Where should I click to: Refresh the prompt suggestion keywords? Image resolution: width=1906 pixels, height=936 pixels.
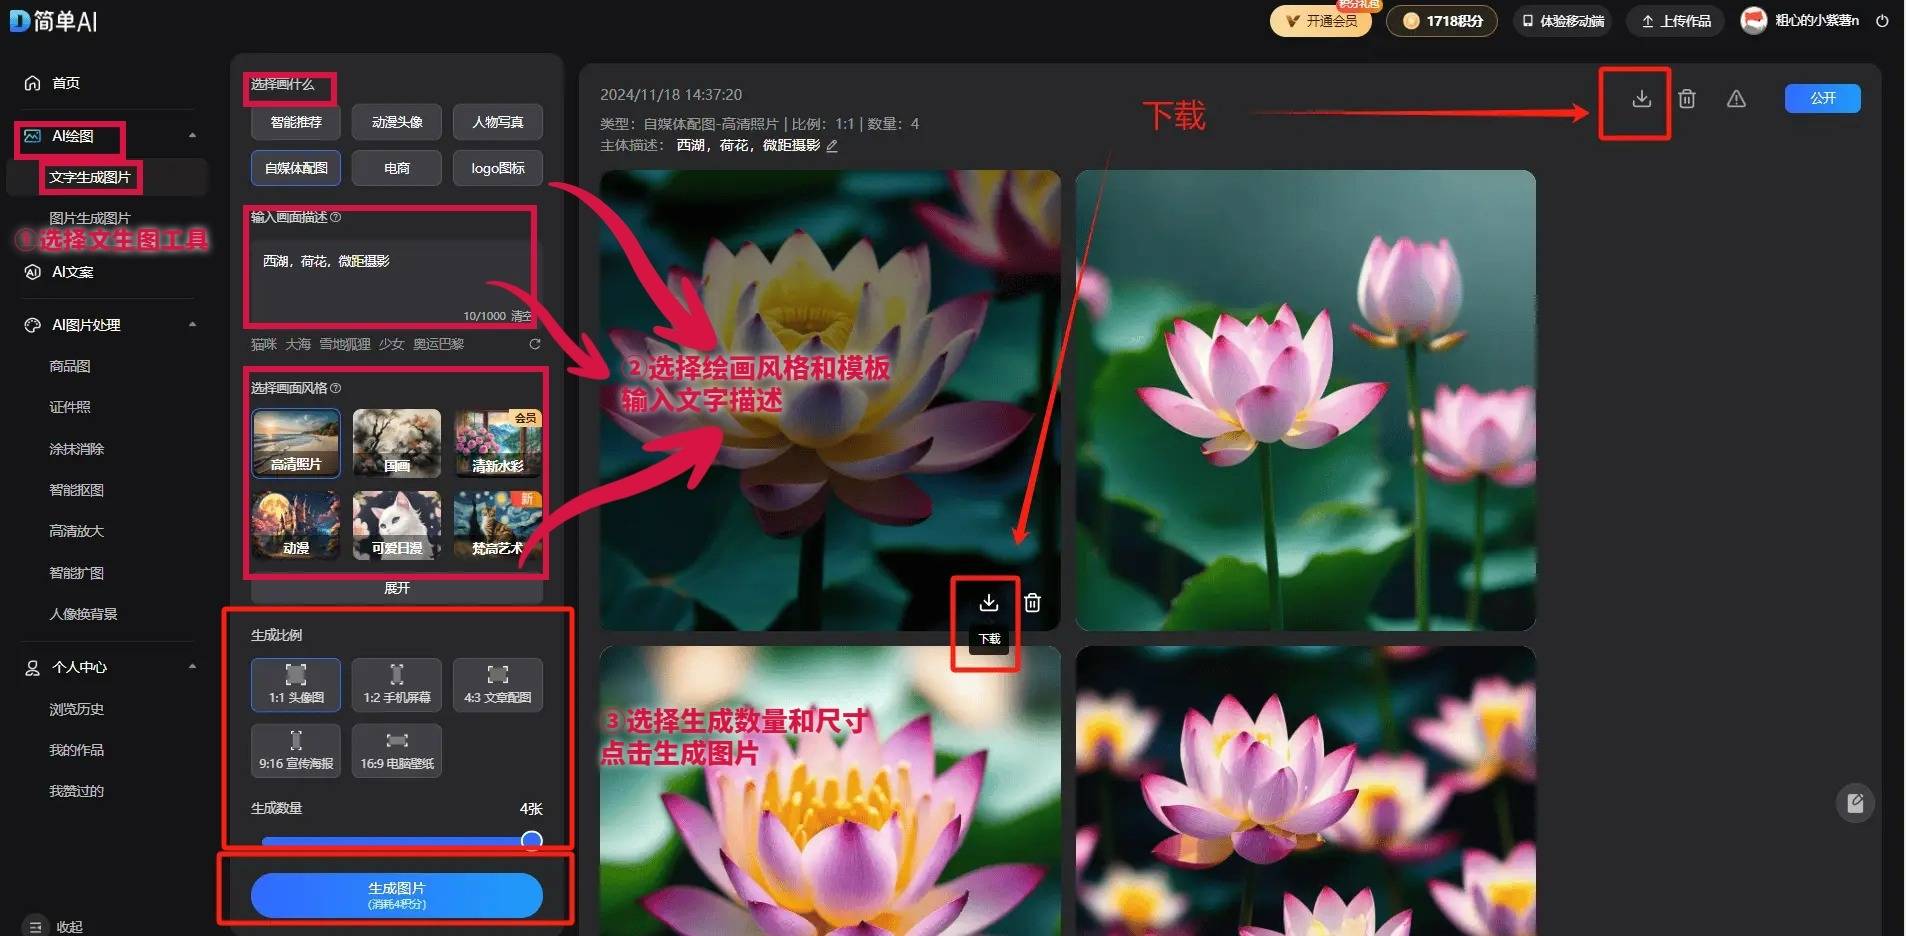(x=535, y=344)
